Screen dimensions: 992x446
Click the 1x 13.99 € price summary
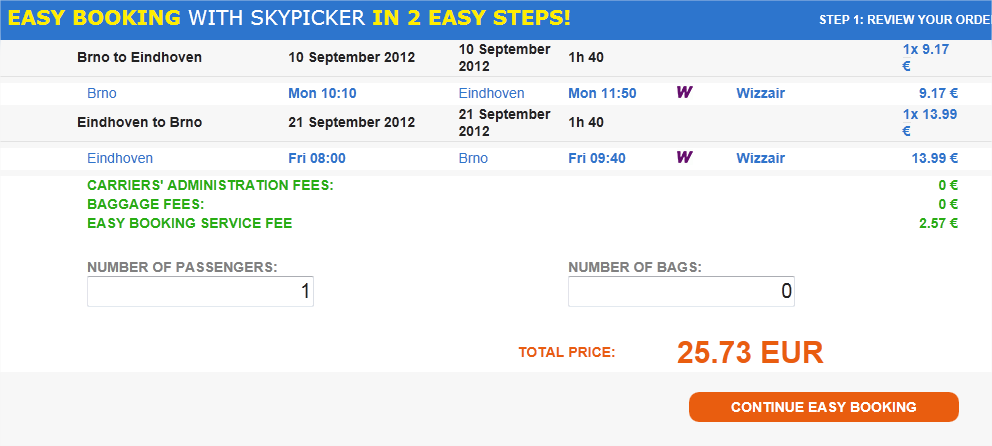point(930,123)
